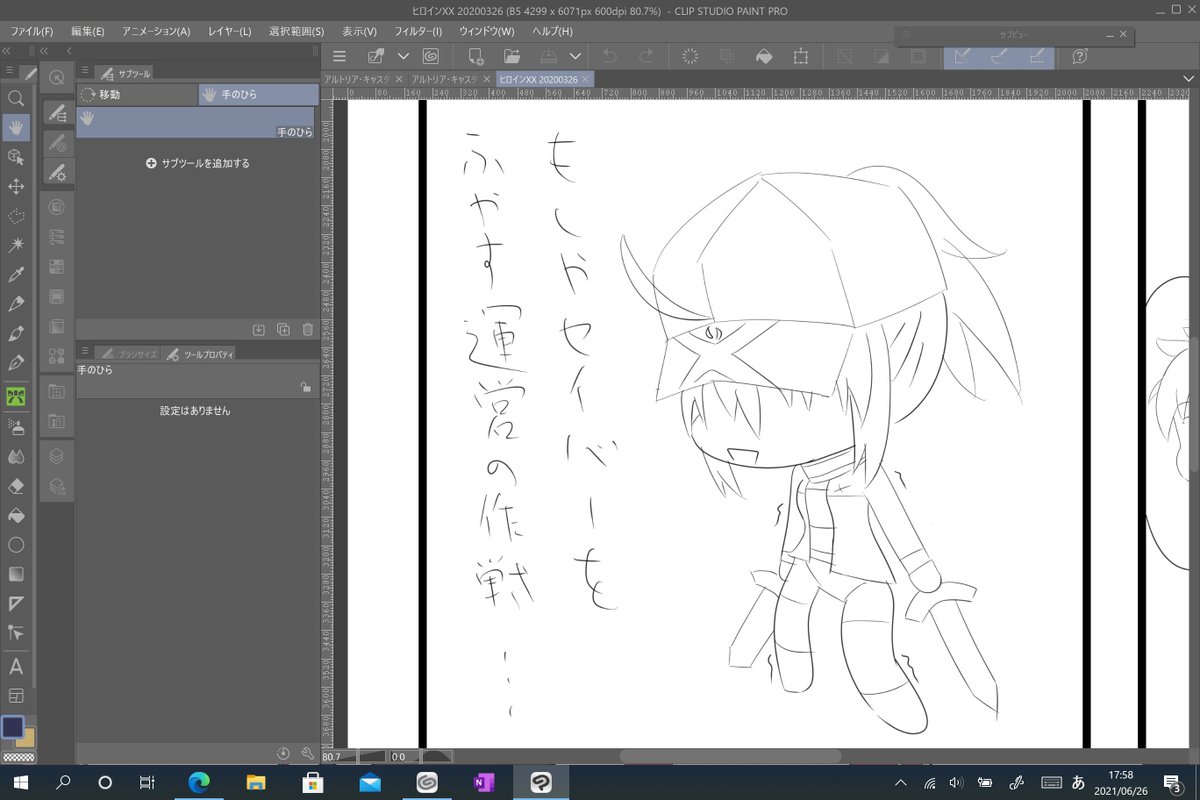Click the Fill bucket icon in command bar

(x=764, y=56)
